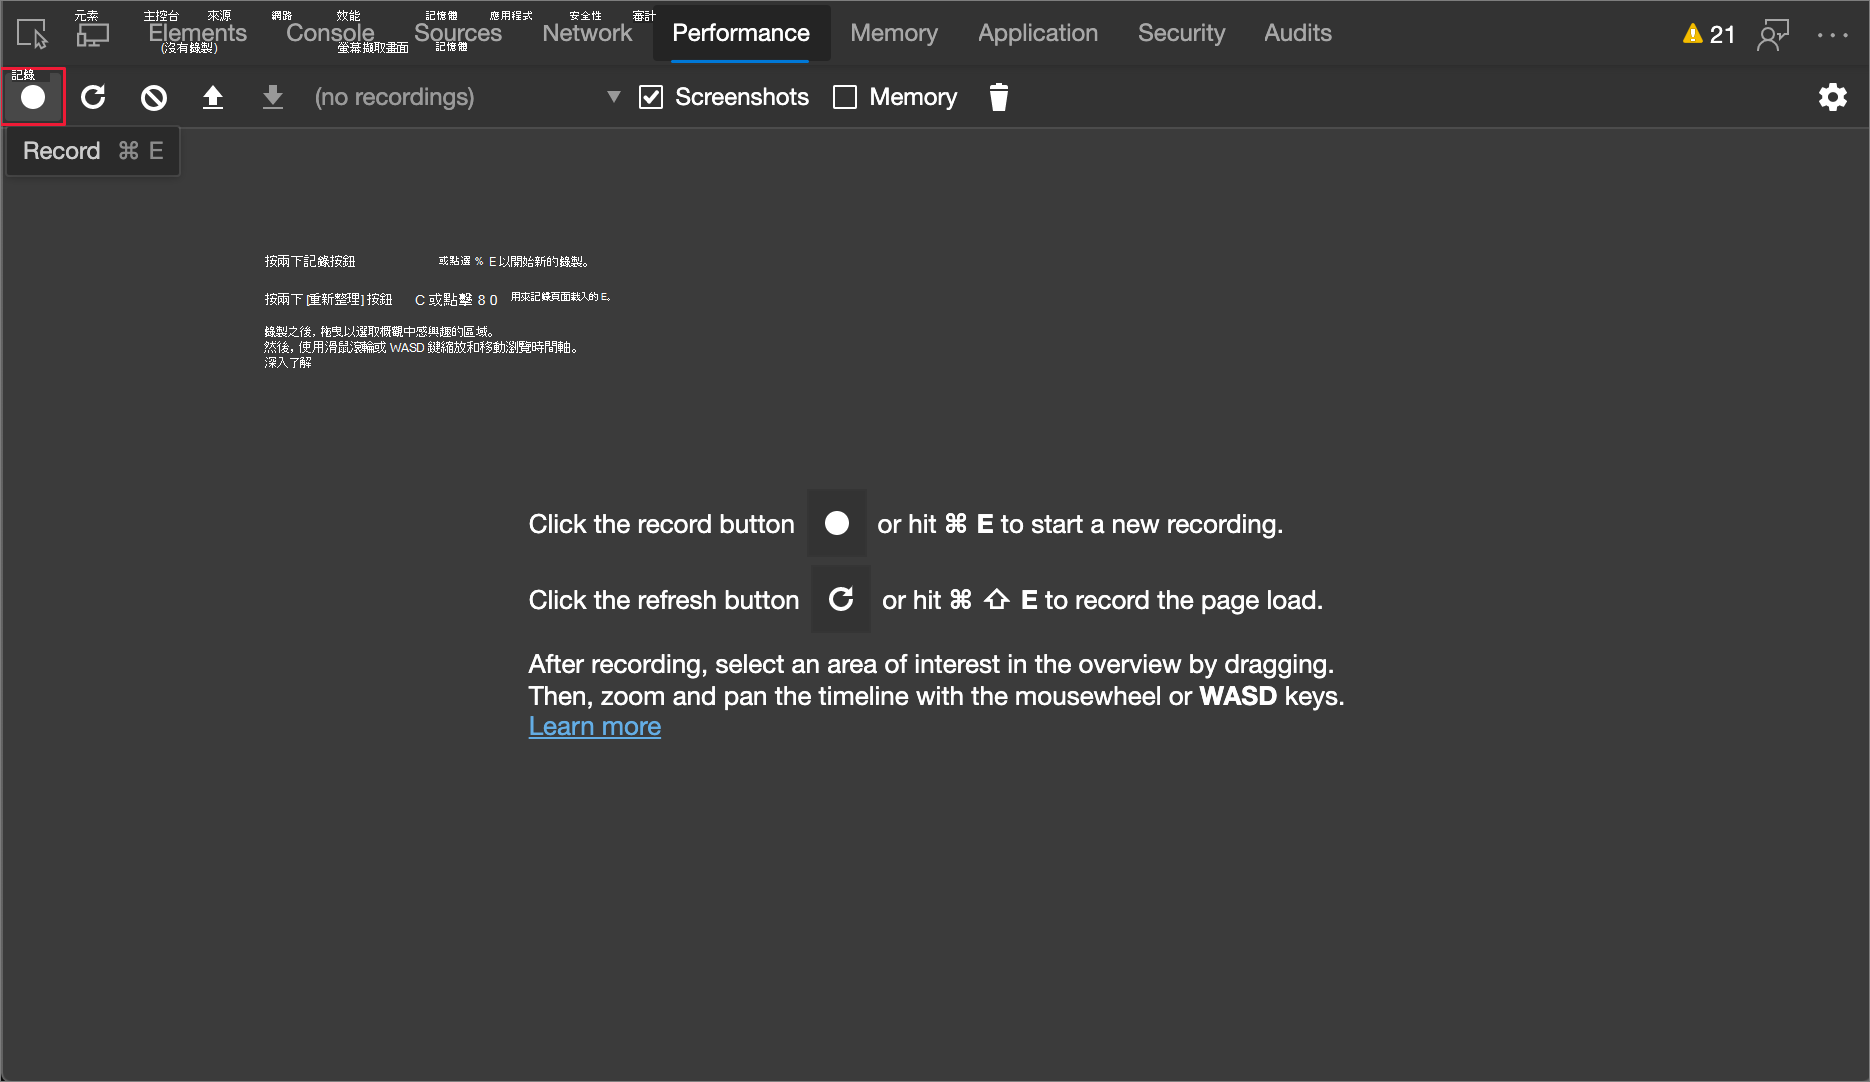Viewport: 1870px width, 1082px height.
Task: Open the Network tab
Action: 587,33
